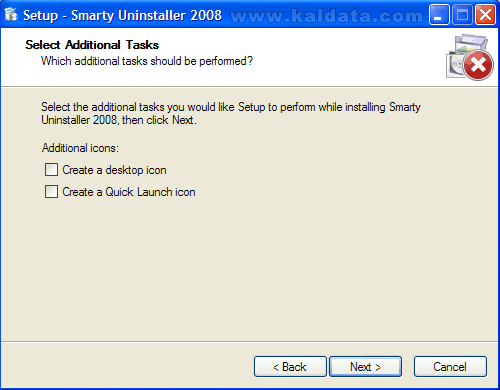Cancel the Smarty Uninstaller setup

(x=450, y=367)
